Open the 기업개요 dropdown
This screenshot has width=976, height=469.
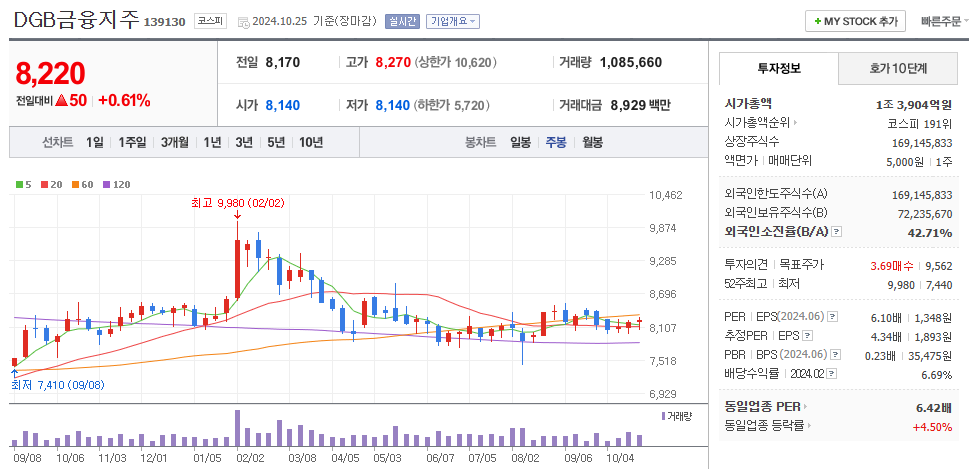pyautogui.click(x=453, y=22)
